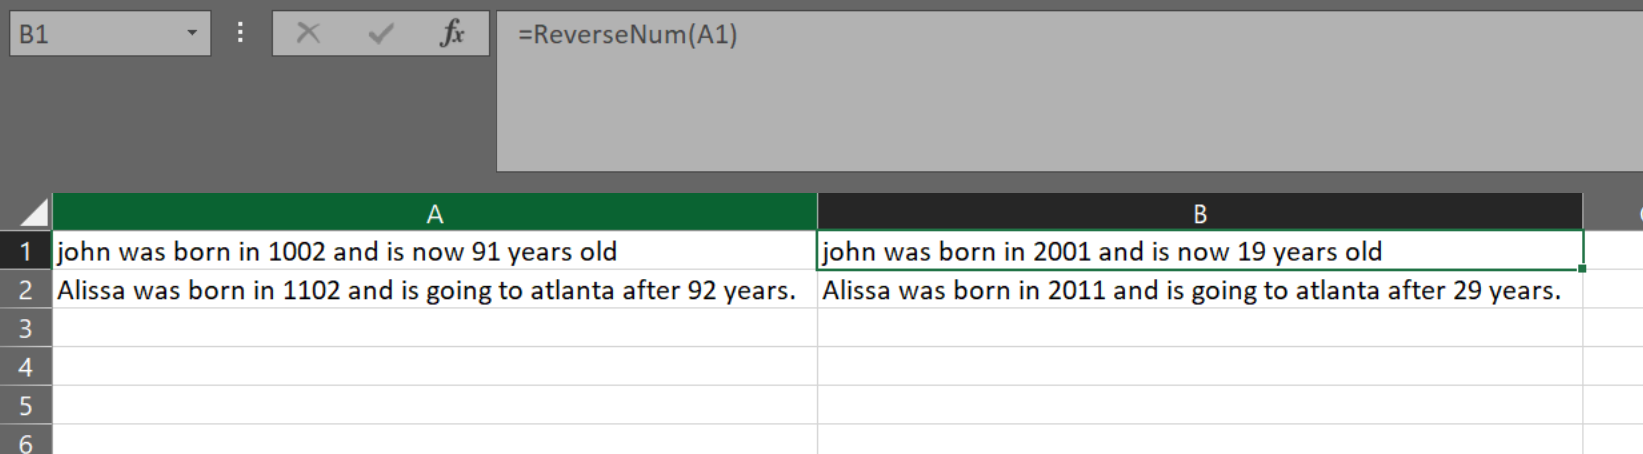Click the Select All triangle corner
This screenshot has width=1643, height=454.
click(33, 212)
